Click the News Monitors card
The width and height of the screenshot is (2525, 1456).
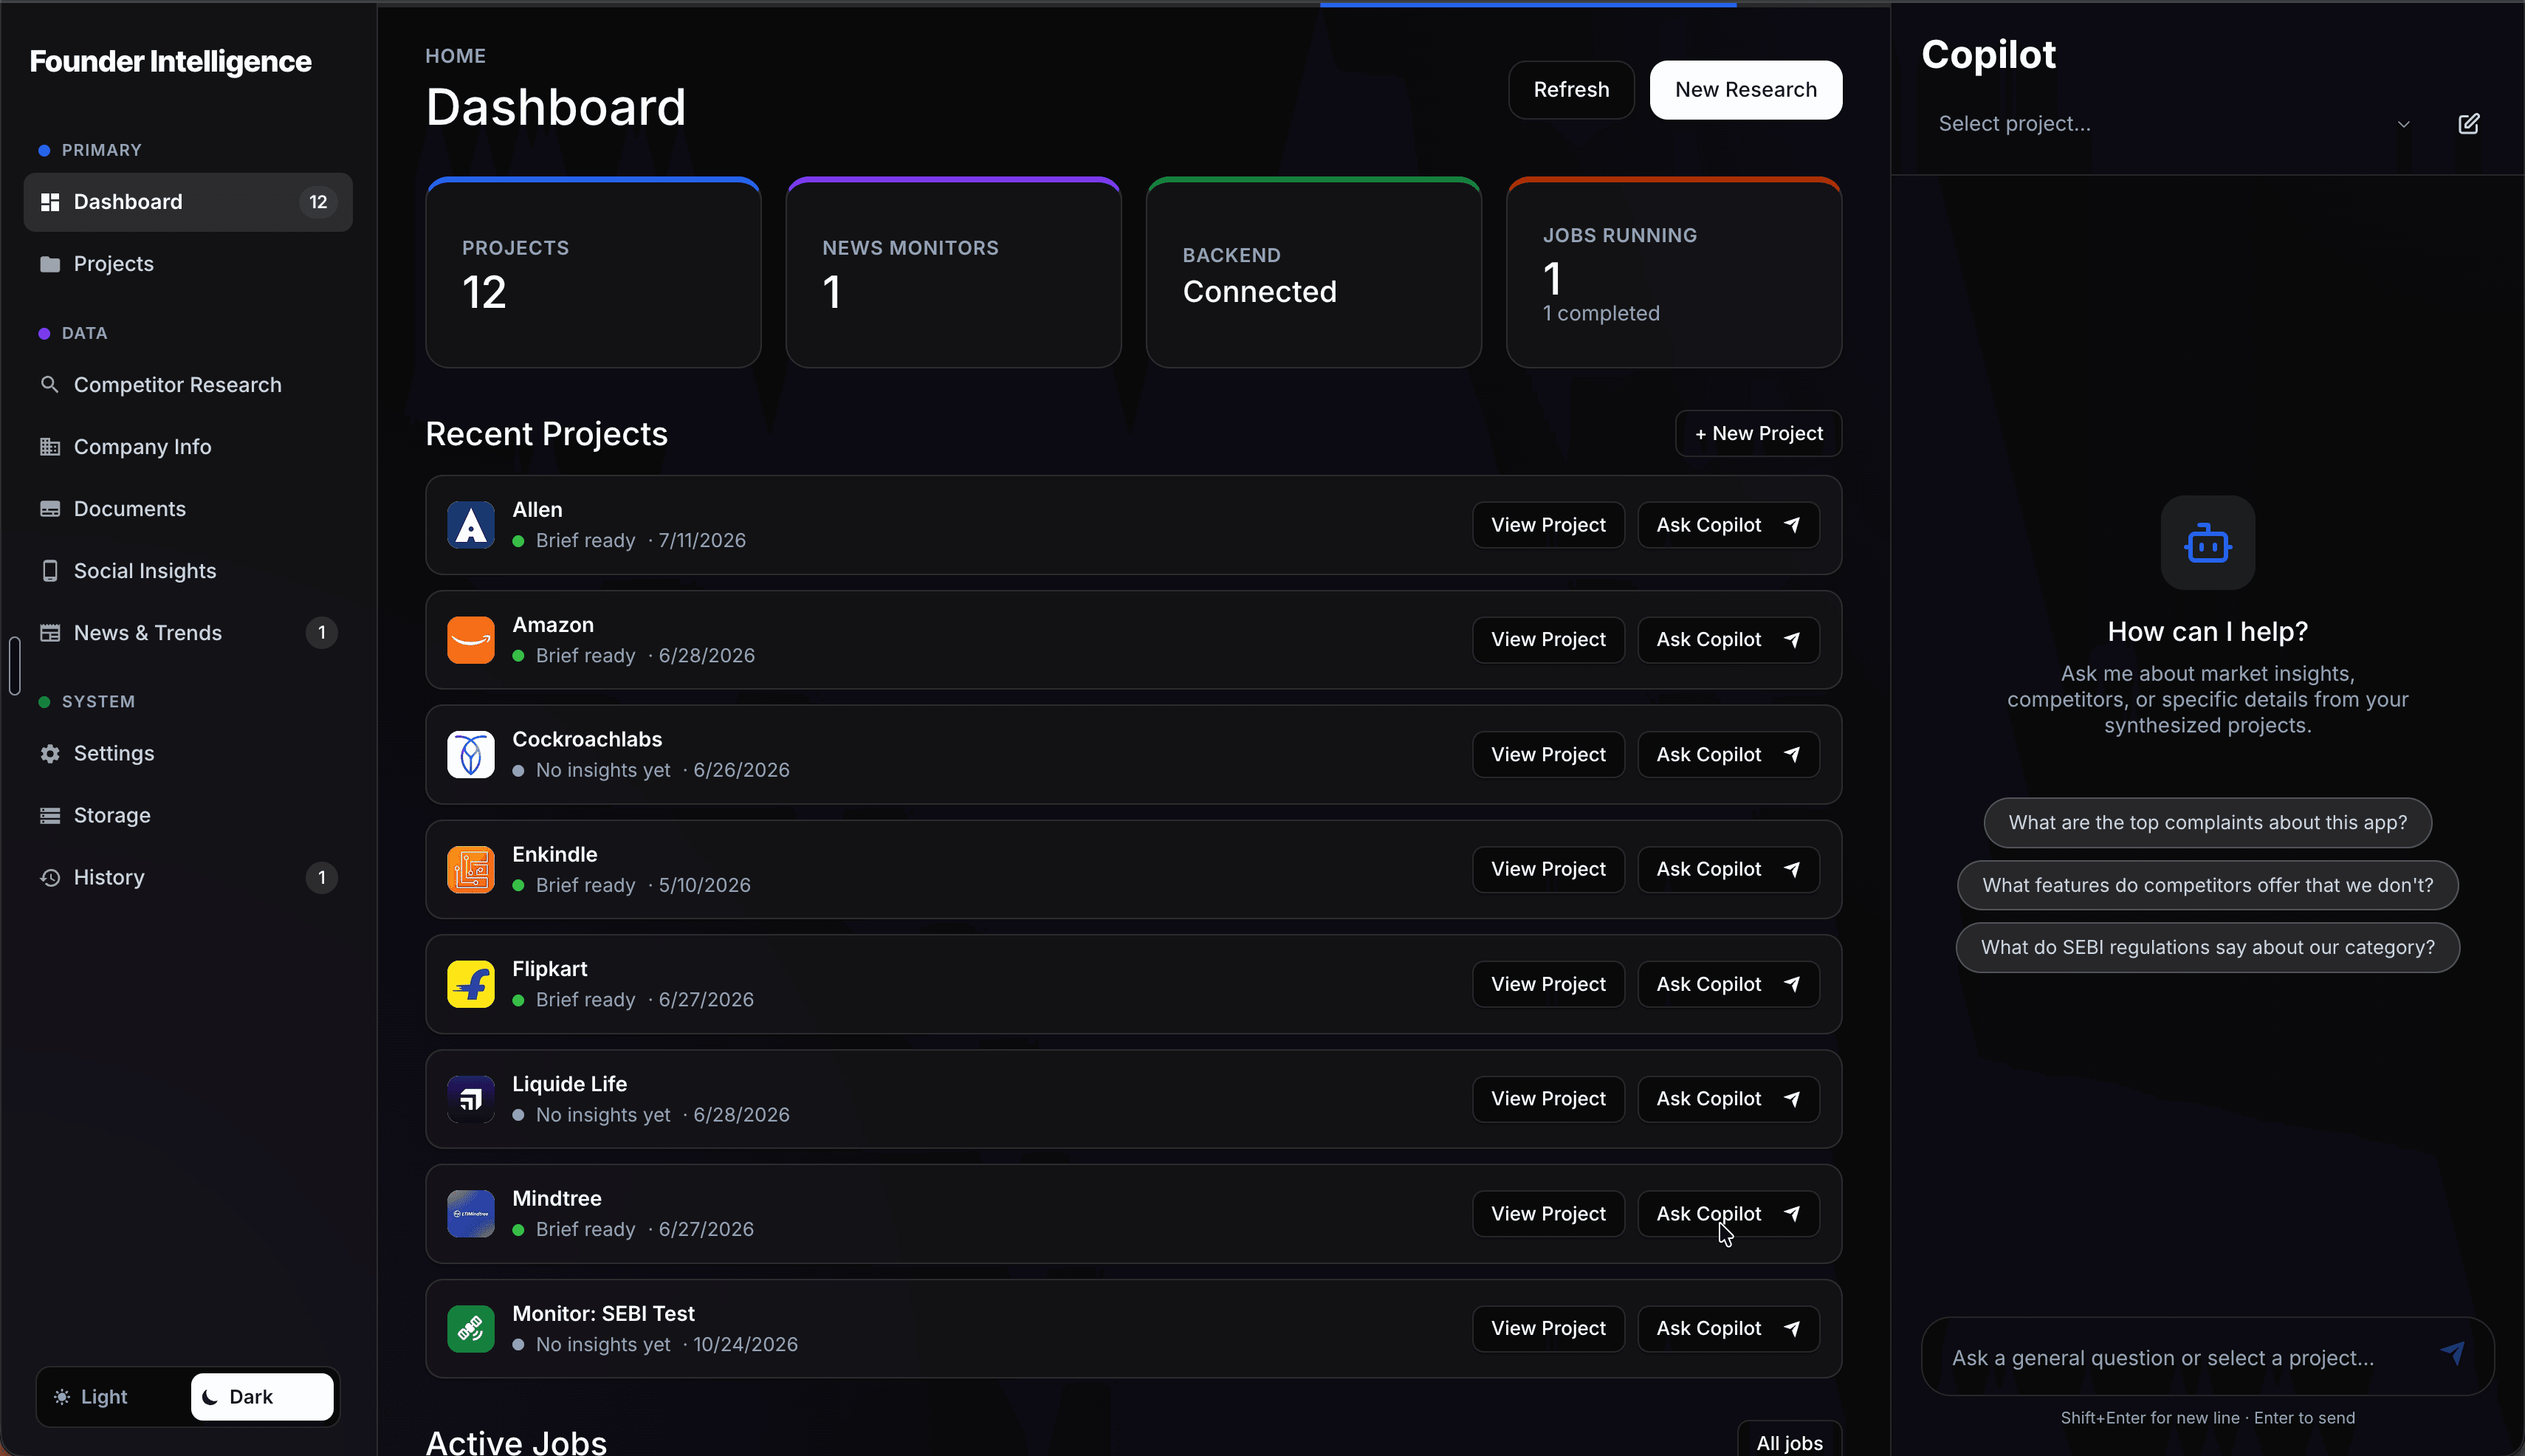[953, 273]
